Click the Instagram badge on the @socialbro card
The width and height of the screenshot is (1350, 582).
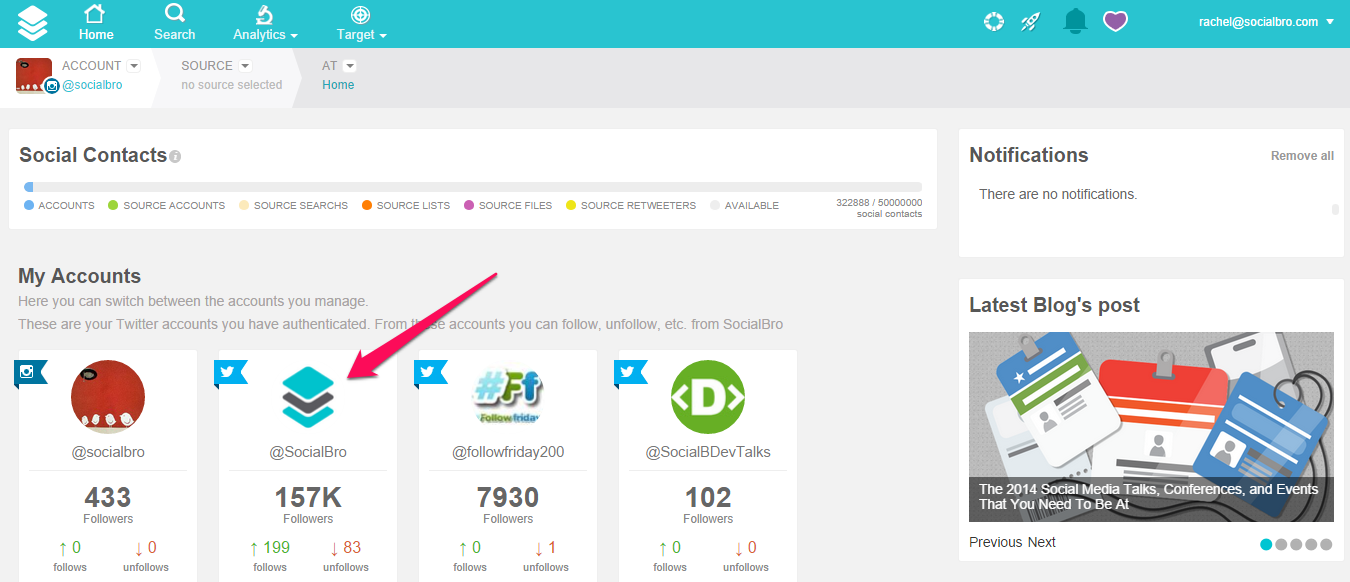coord(30,373)
